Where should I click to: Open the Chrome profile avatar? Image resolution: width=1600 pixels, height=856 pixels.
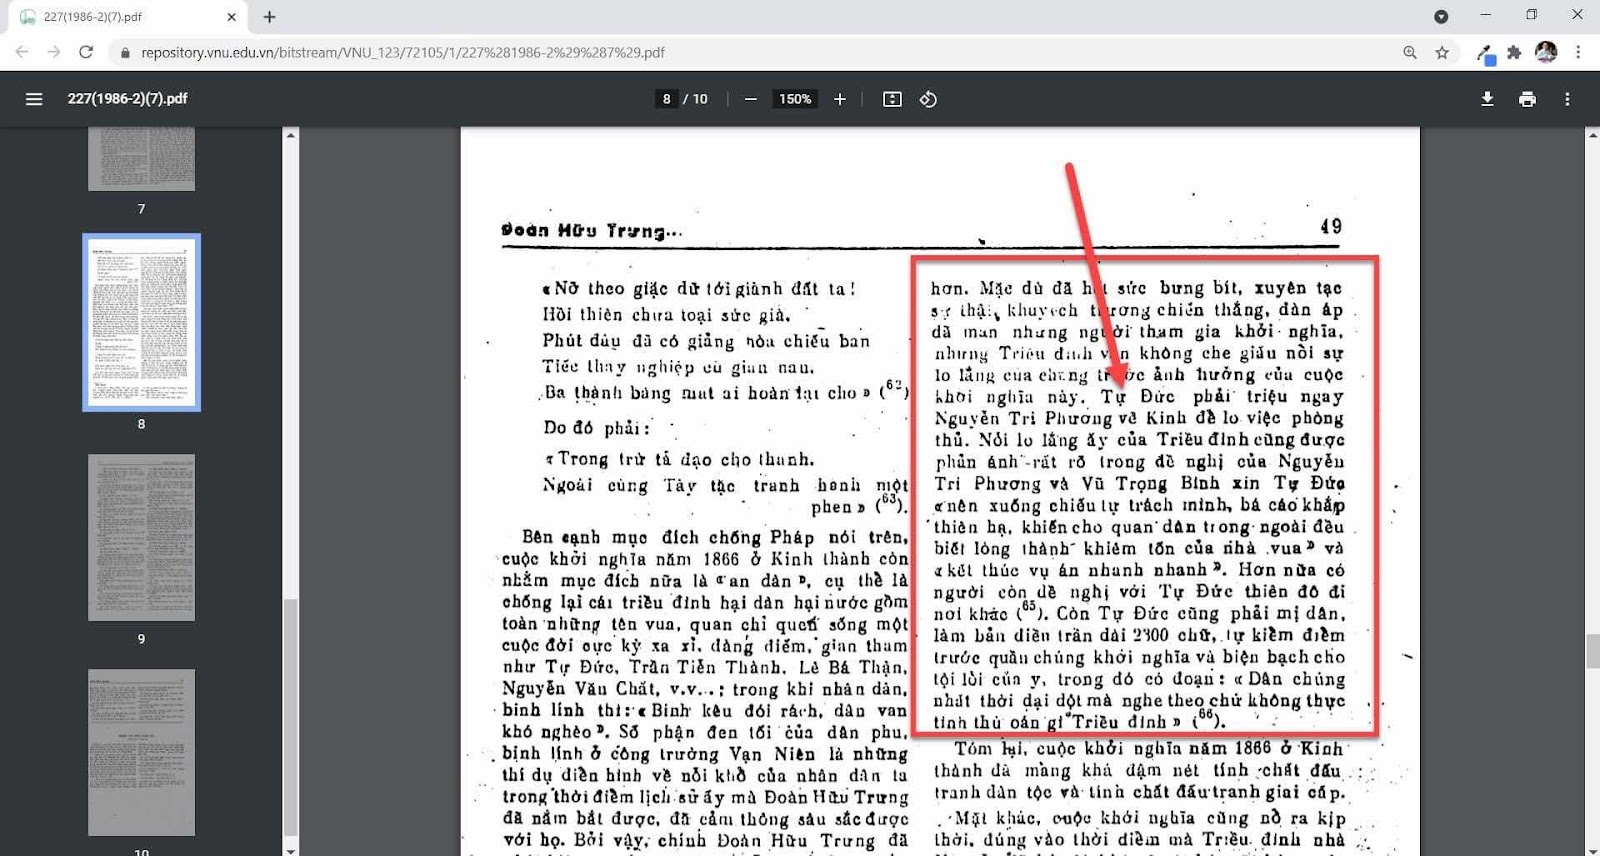coord(1546,52)
